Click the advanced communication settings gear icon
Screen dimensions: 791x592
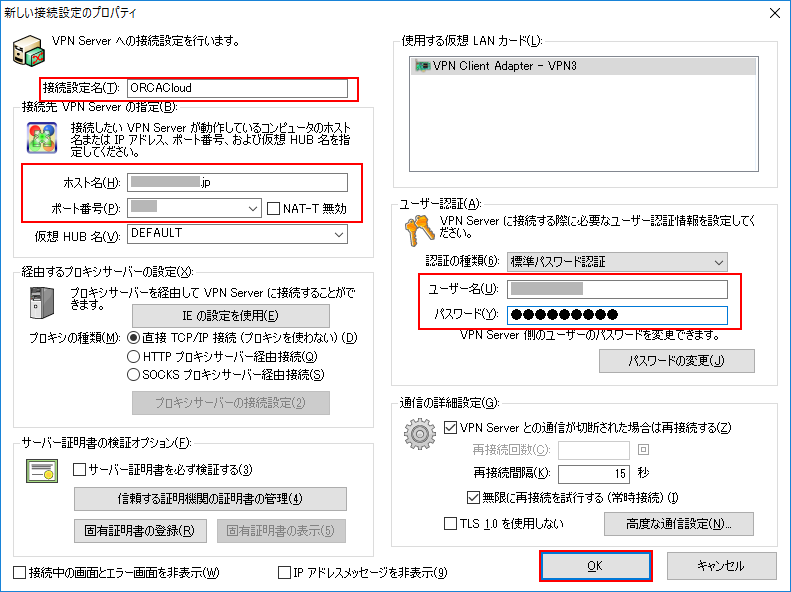[420, 434]
